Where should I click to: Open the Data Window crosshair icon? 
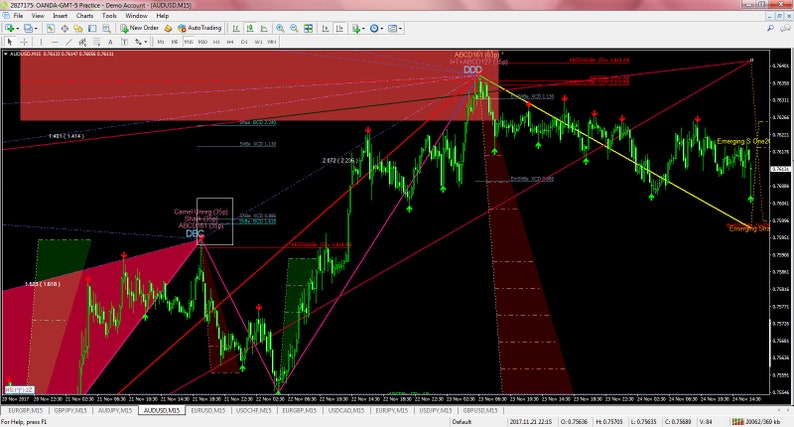64,28
